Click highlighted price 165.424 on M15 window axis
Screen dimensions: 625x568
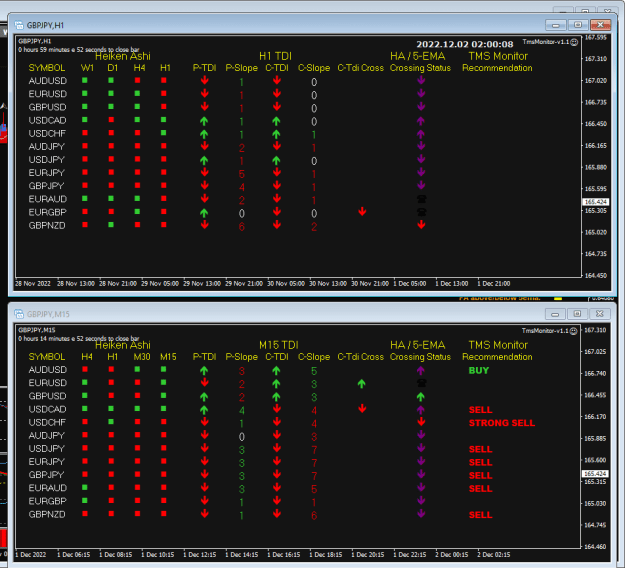[596, 474]
